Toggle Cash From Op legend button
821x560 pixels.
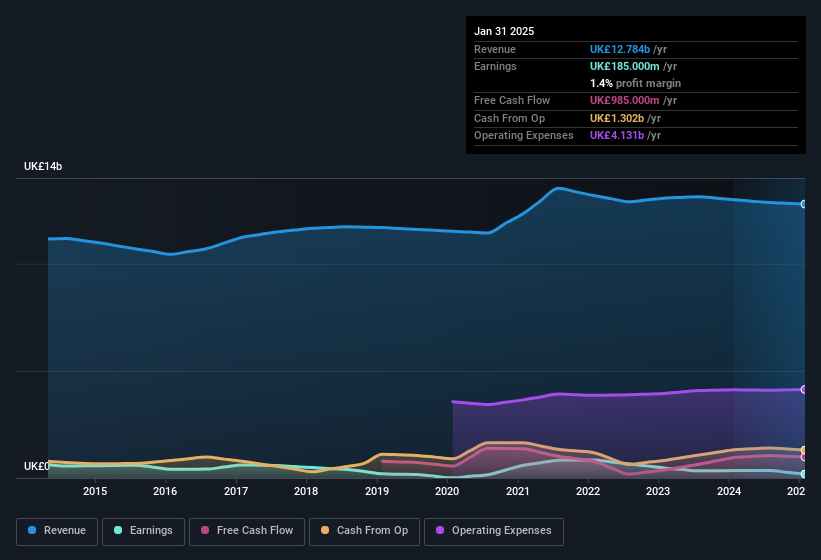tap(364, 531)
